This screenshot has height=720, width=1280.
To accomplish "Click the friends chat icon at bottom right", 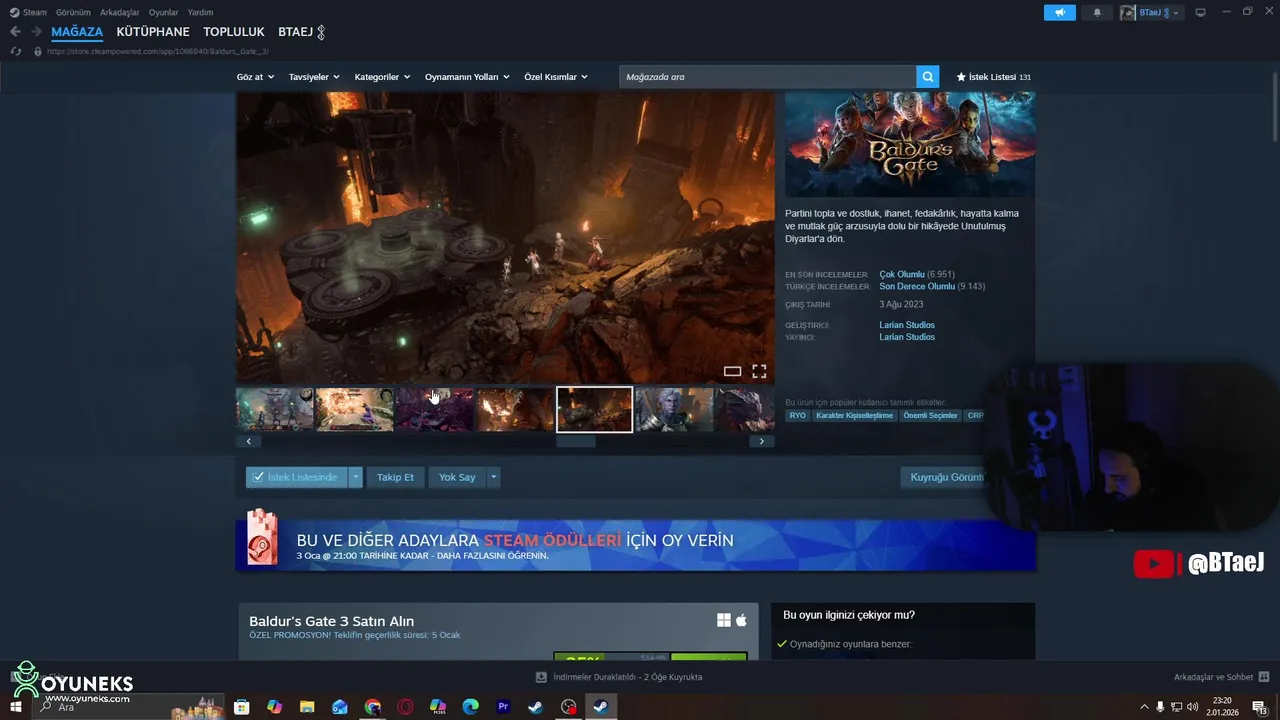I will (x=1264, y=677).
